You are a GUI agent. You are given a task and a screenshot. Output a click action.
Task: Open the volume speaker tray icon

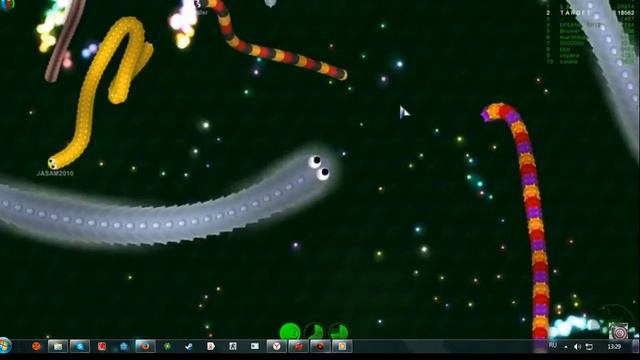coord(577,347)
